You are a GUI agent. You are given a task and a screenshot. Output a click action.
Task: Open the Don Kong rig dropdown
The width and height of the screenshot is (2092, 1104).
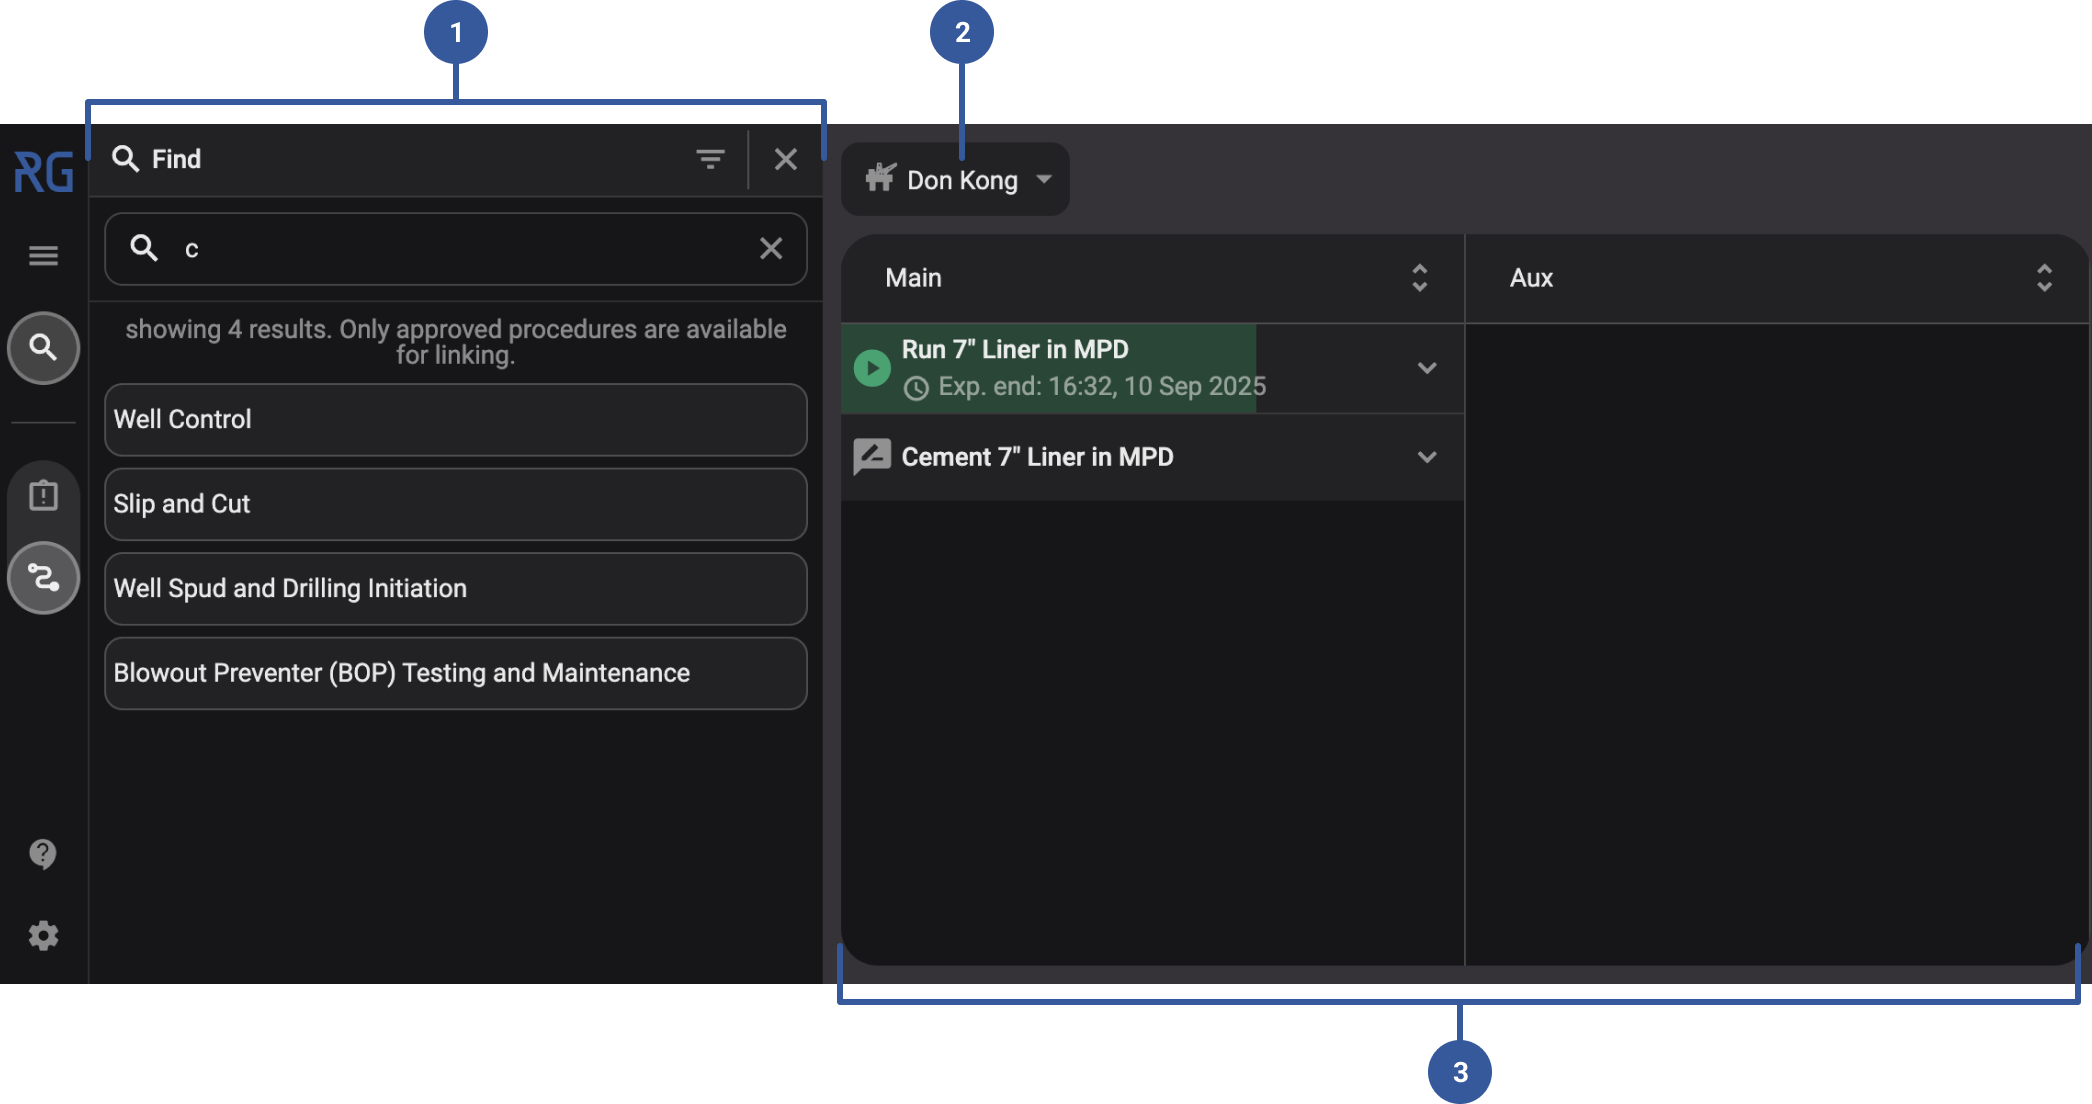(956, 180)
